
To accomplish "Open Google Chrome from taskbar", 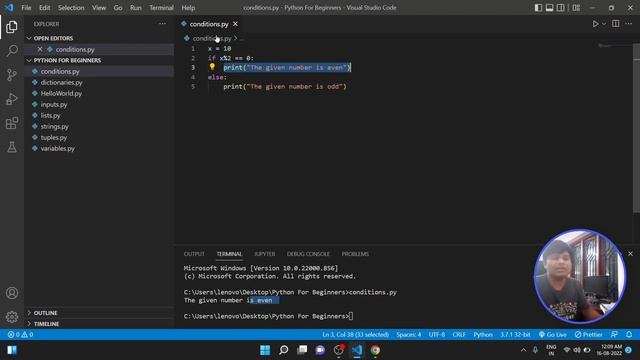I will click(x=375, y=350).
